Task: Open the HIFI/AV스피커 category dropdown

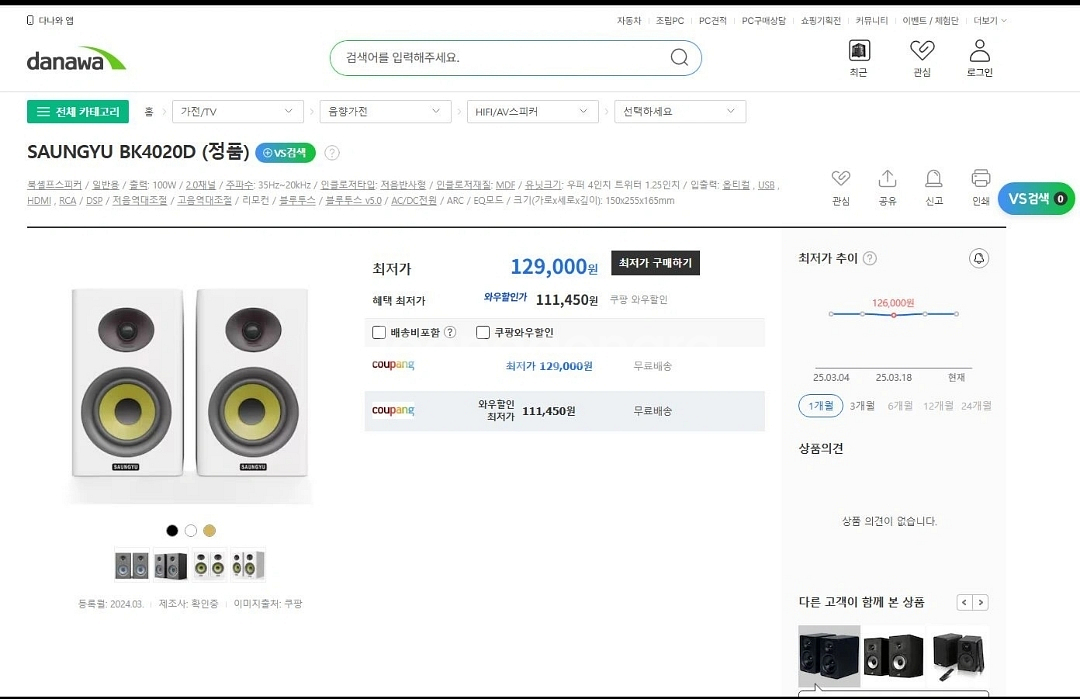Action: [x=532, y=112]
